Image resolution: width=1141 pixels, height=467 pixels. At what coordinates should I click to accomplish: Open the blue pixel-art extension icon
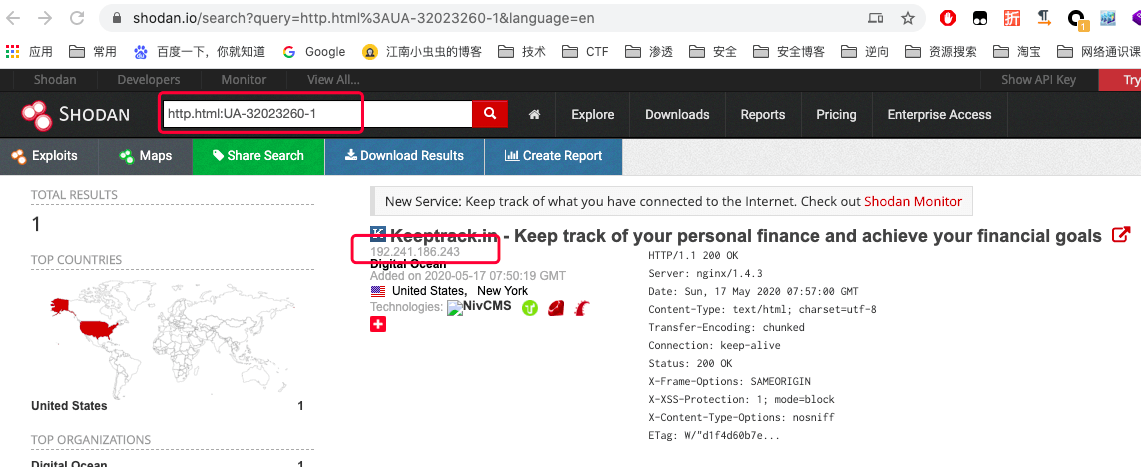coord(1108,18)
